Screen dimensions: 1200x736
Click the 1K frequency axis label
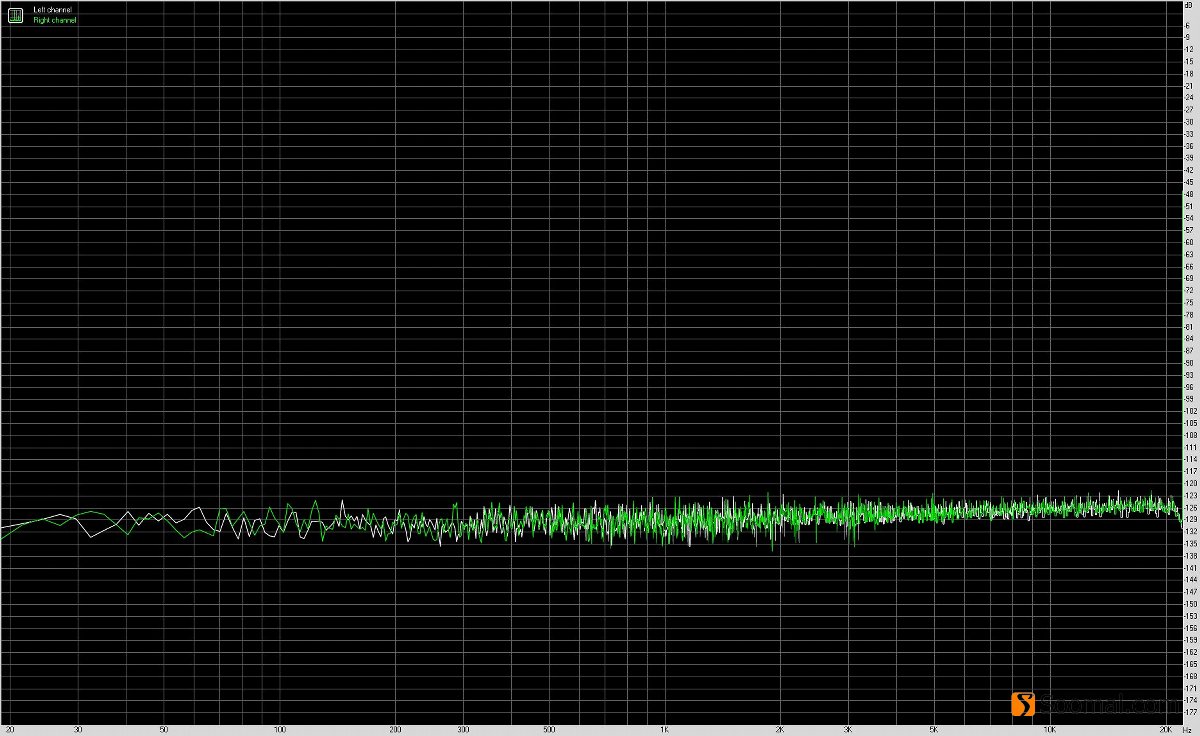point(662,730)
